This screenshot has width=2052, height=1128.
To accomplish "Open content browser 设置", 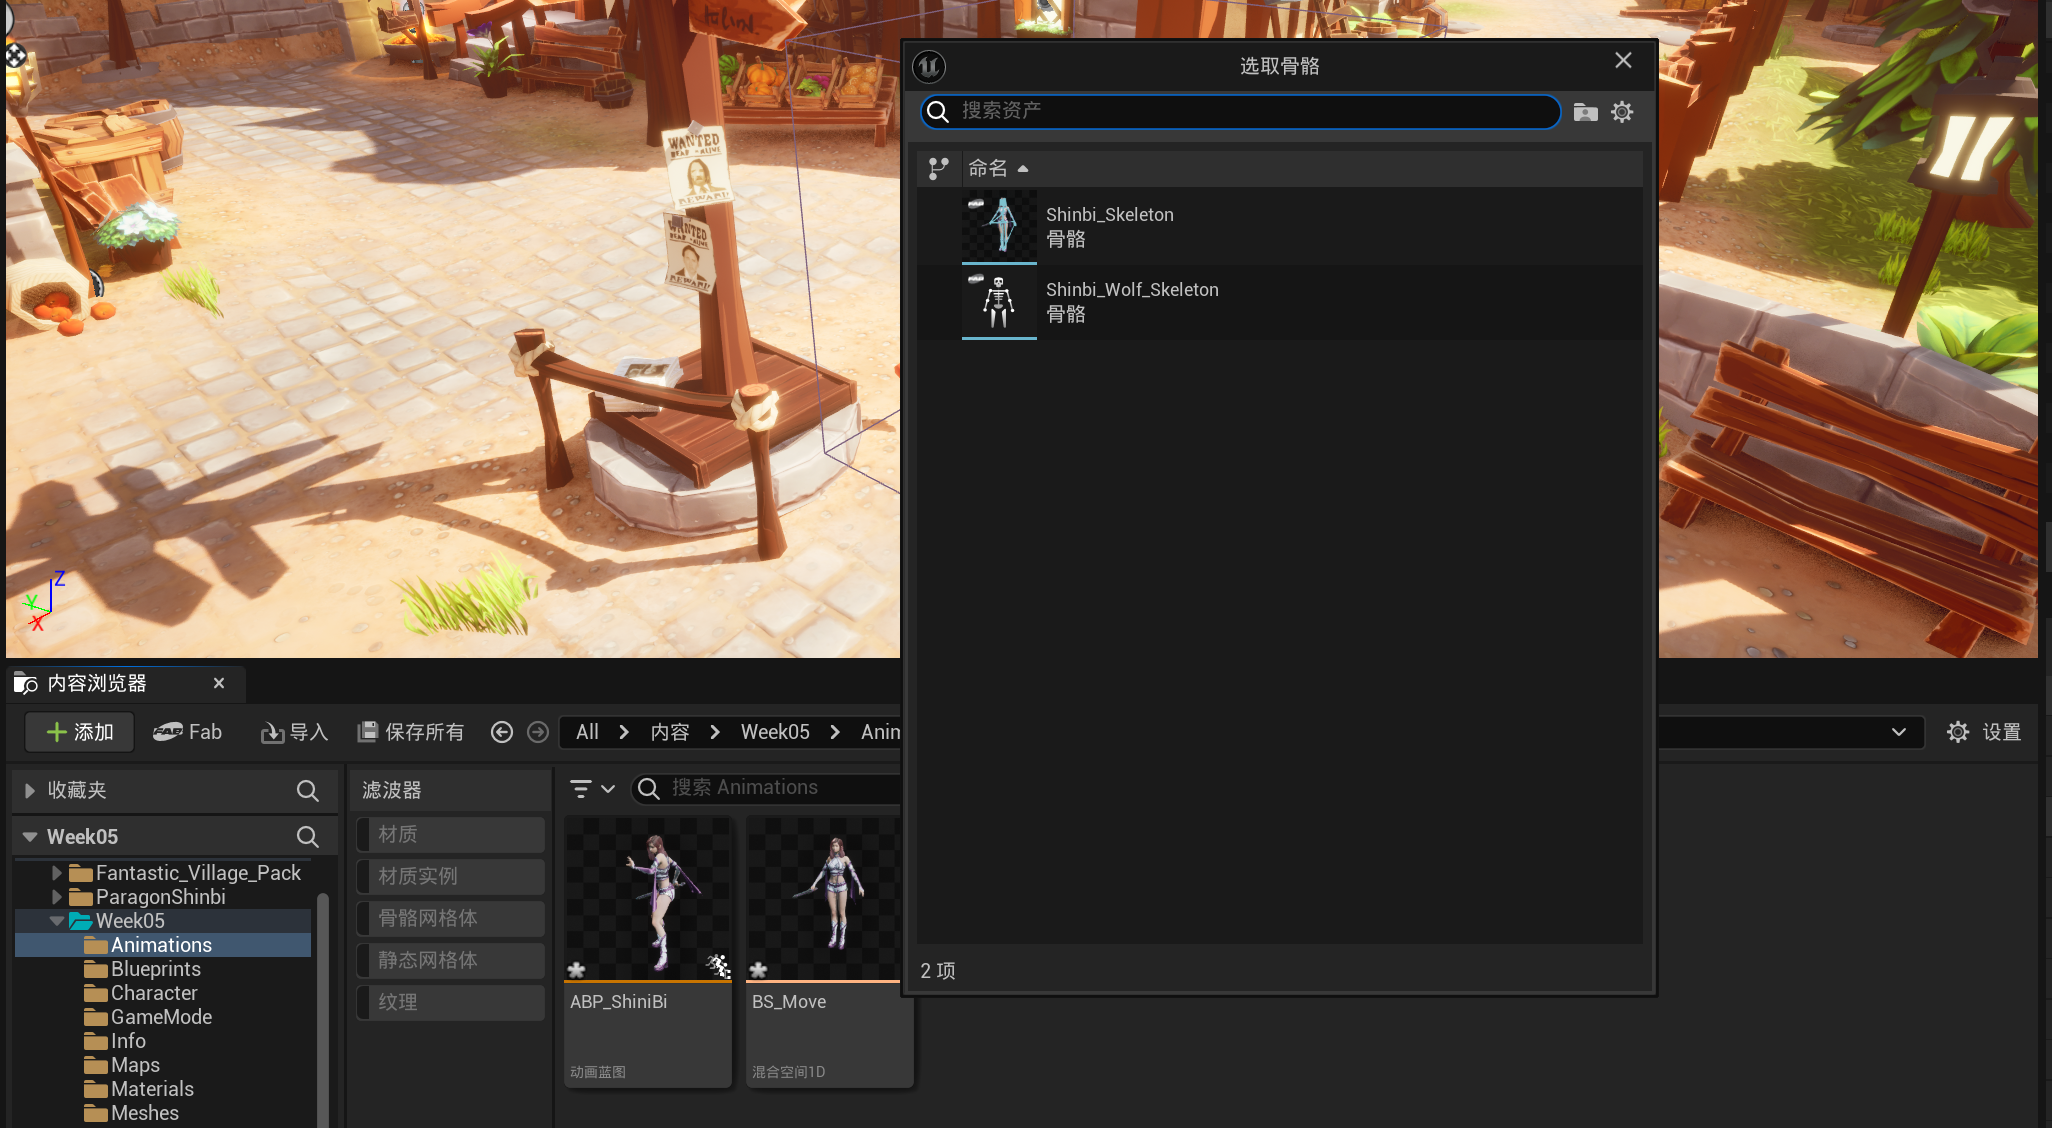I will pyautogui.click(x=1984, y=732).
